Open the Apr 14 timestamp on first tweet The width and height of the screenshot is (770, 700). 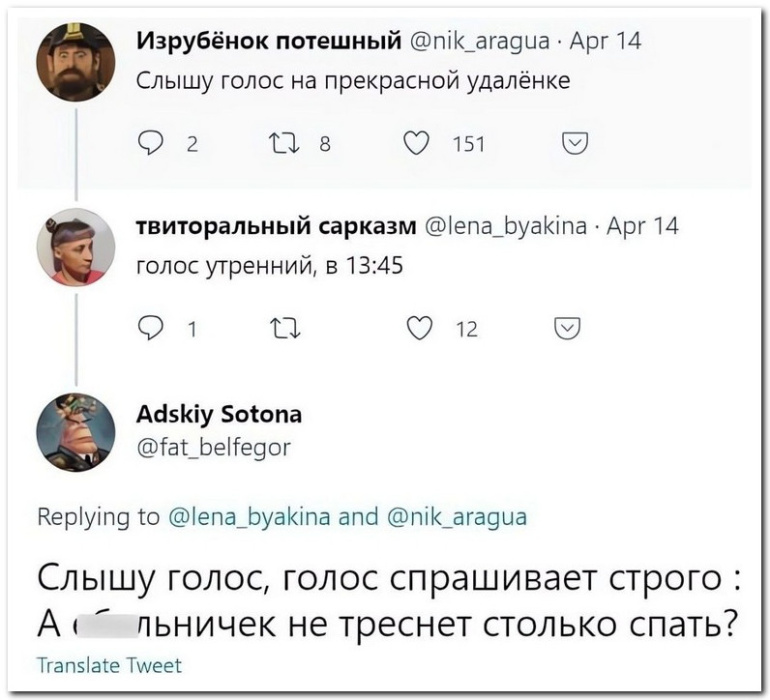click(x=610, y=42)
